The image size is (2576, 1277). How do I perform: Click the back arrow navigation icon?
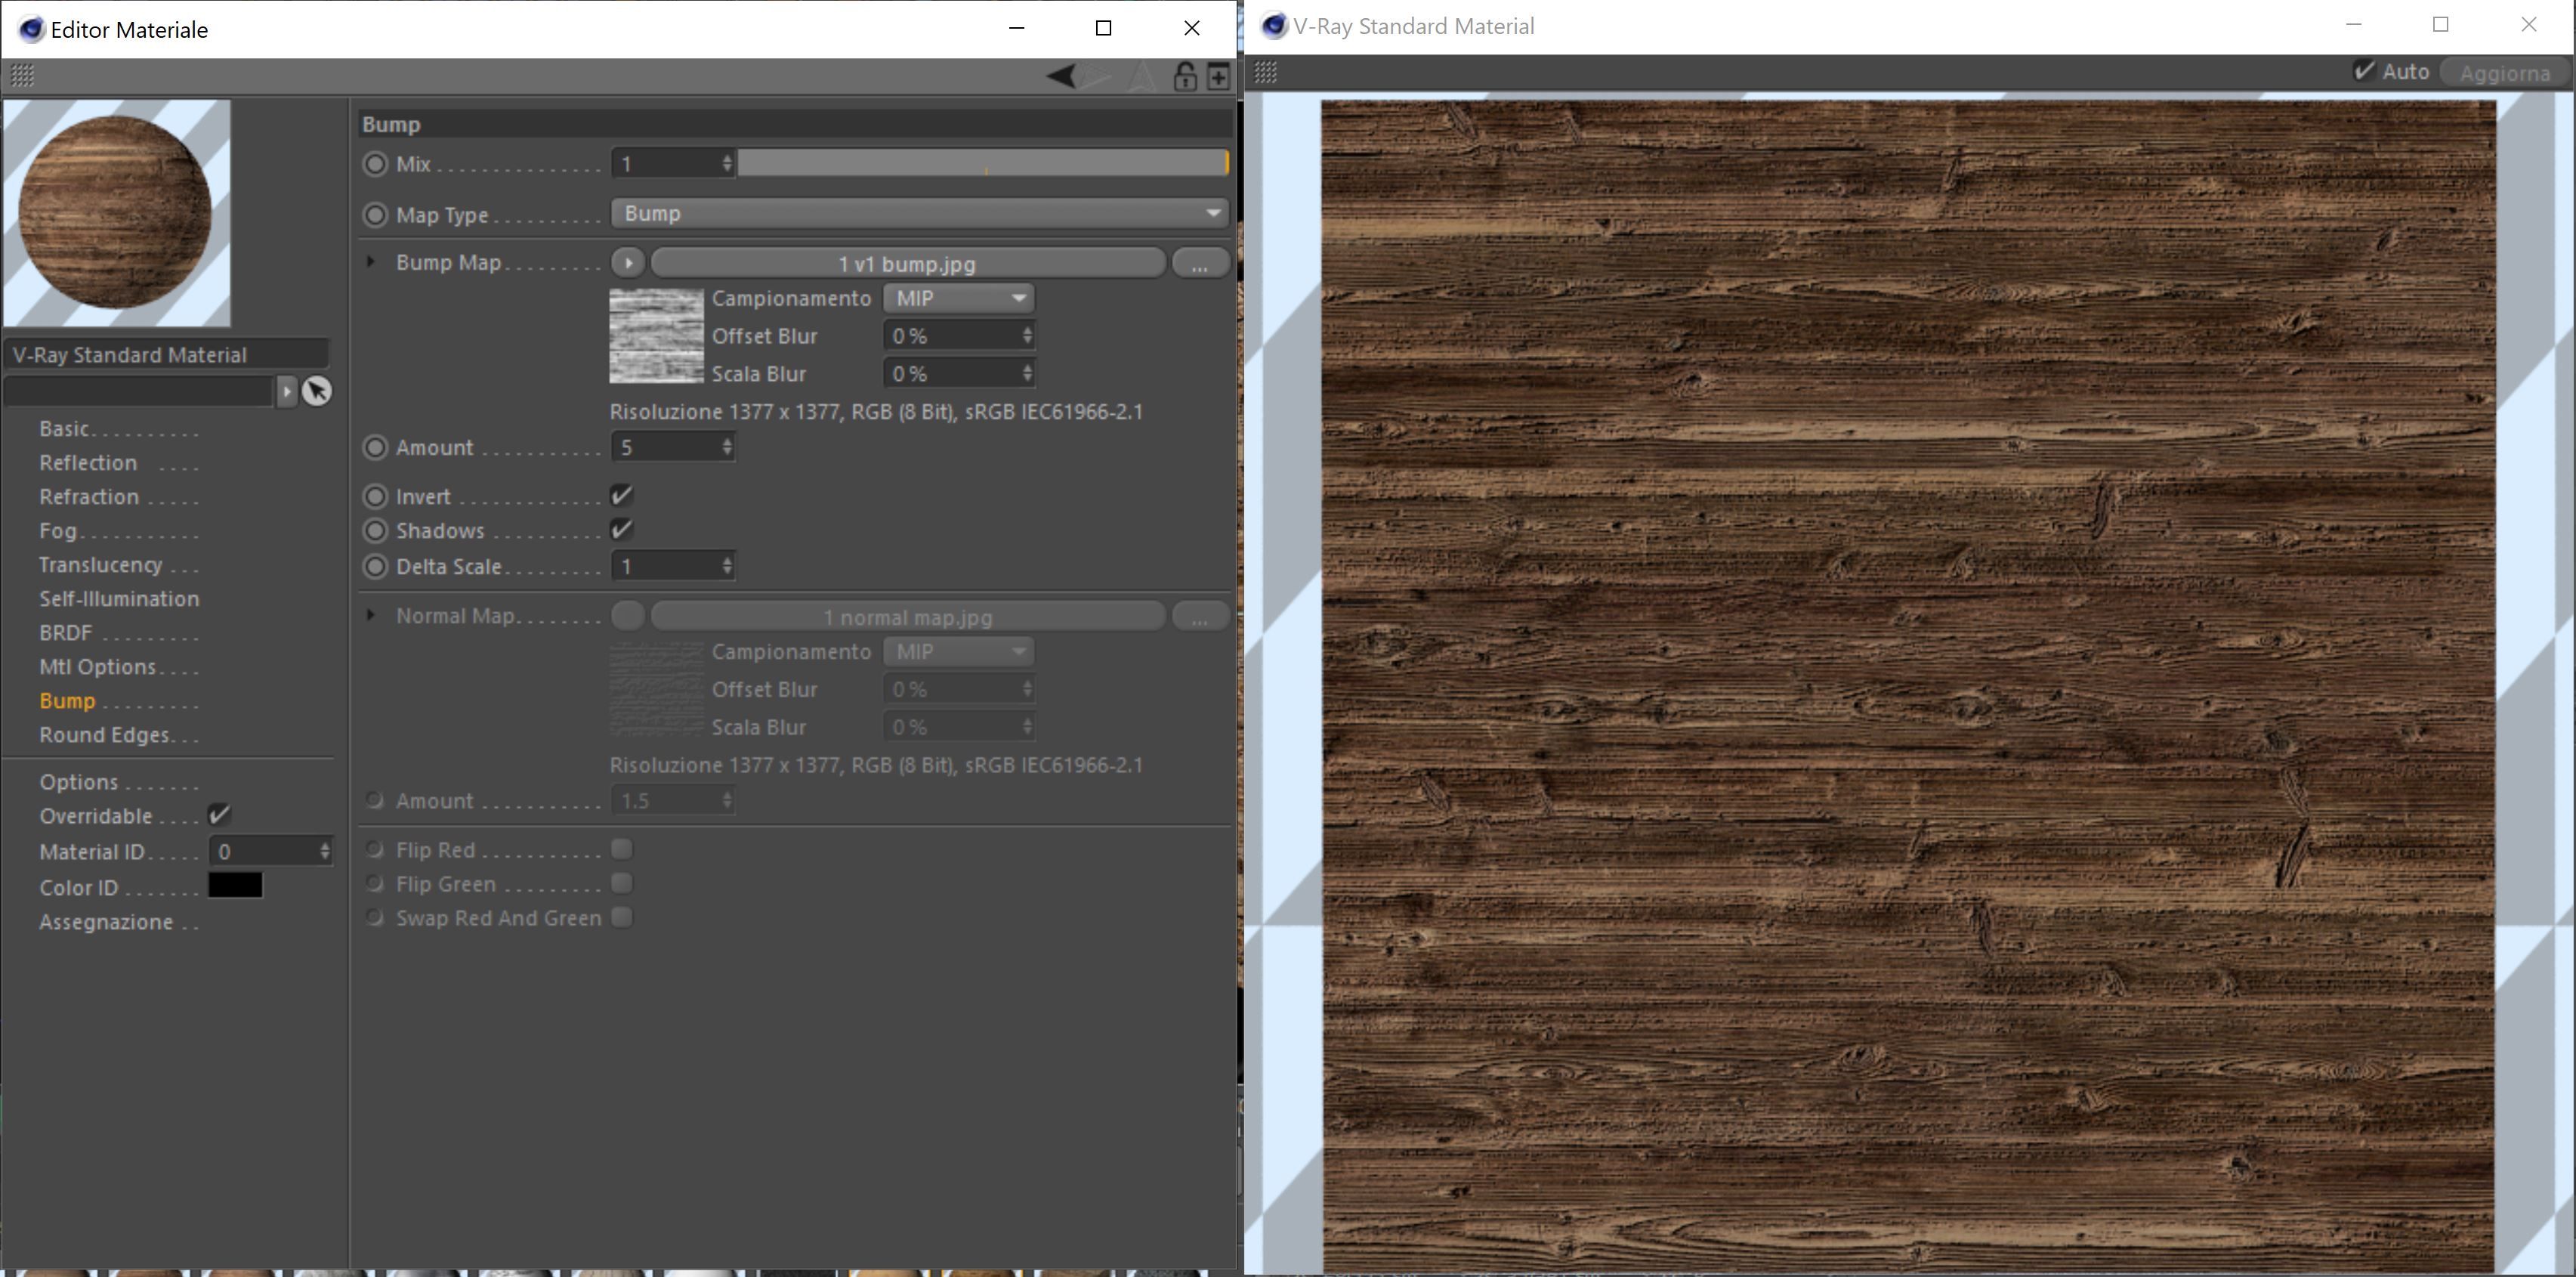[1061, 76]
